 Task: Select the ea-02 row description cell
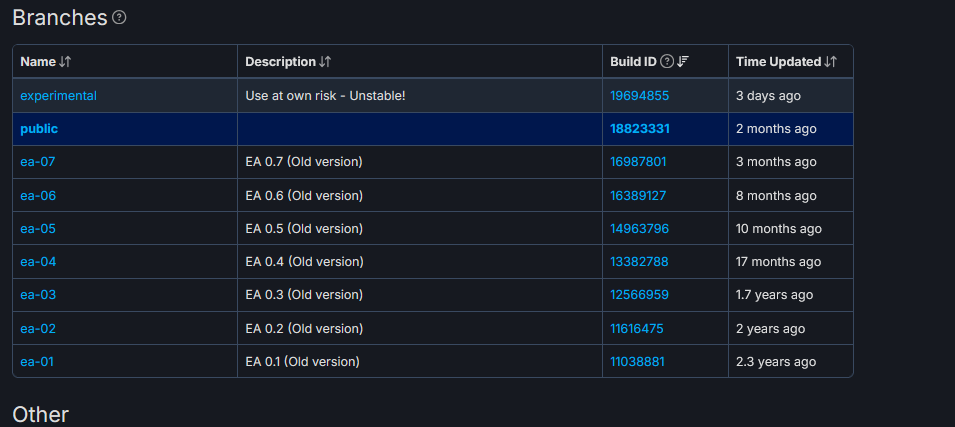point(420,328)
